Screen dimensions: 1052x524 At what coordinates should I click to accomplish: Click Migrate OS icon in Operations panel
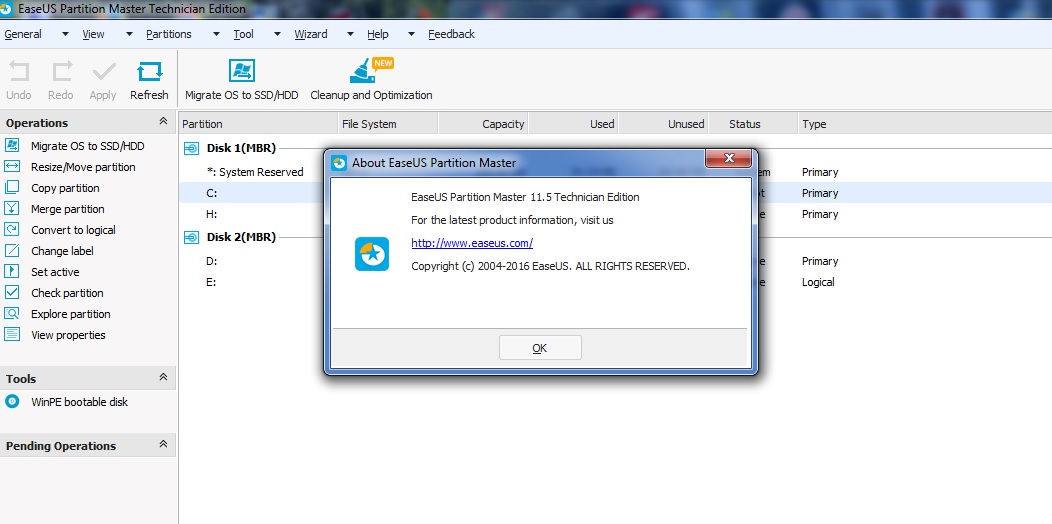pos(12,146)
